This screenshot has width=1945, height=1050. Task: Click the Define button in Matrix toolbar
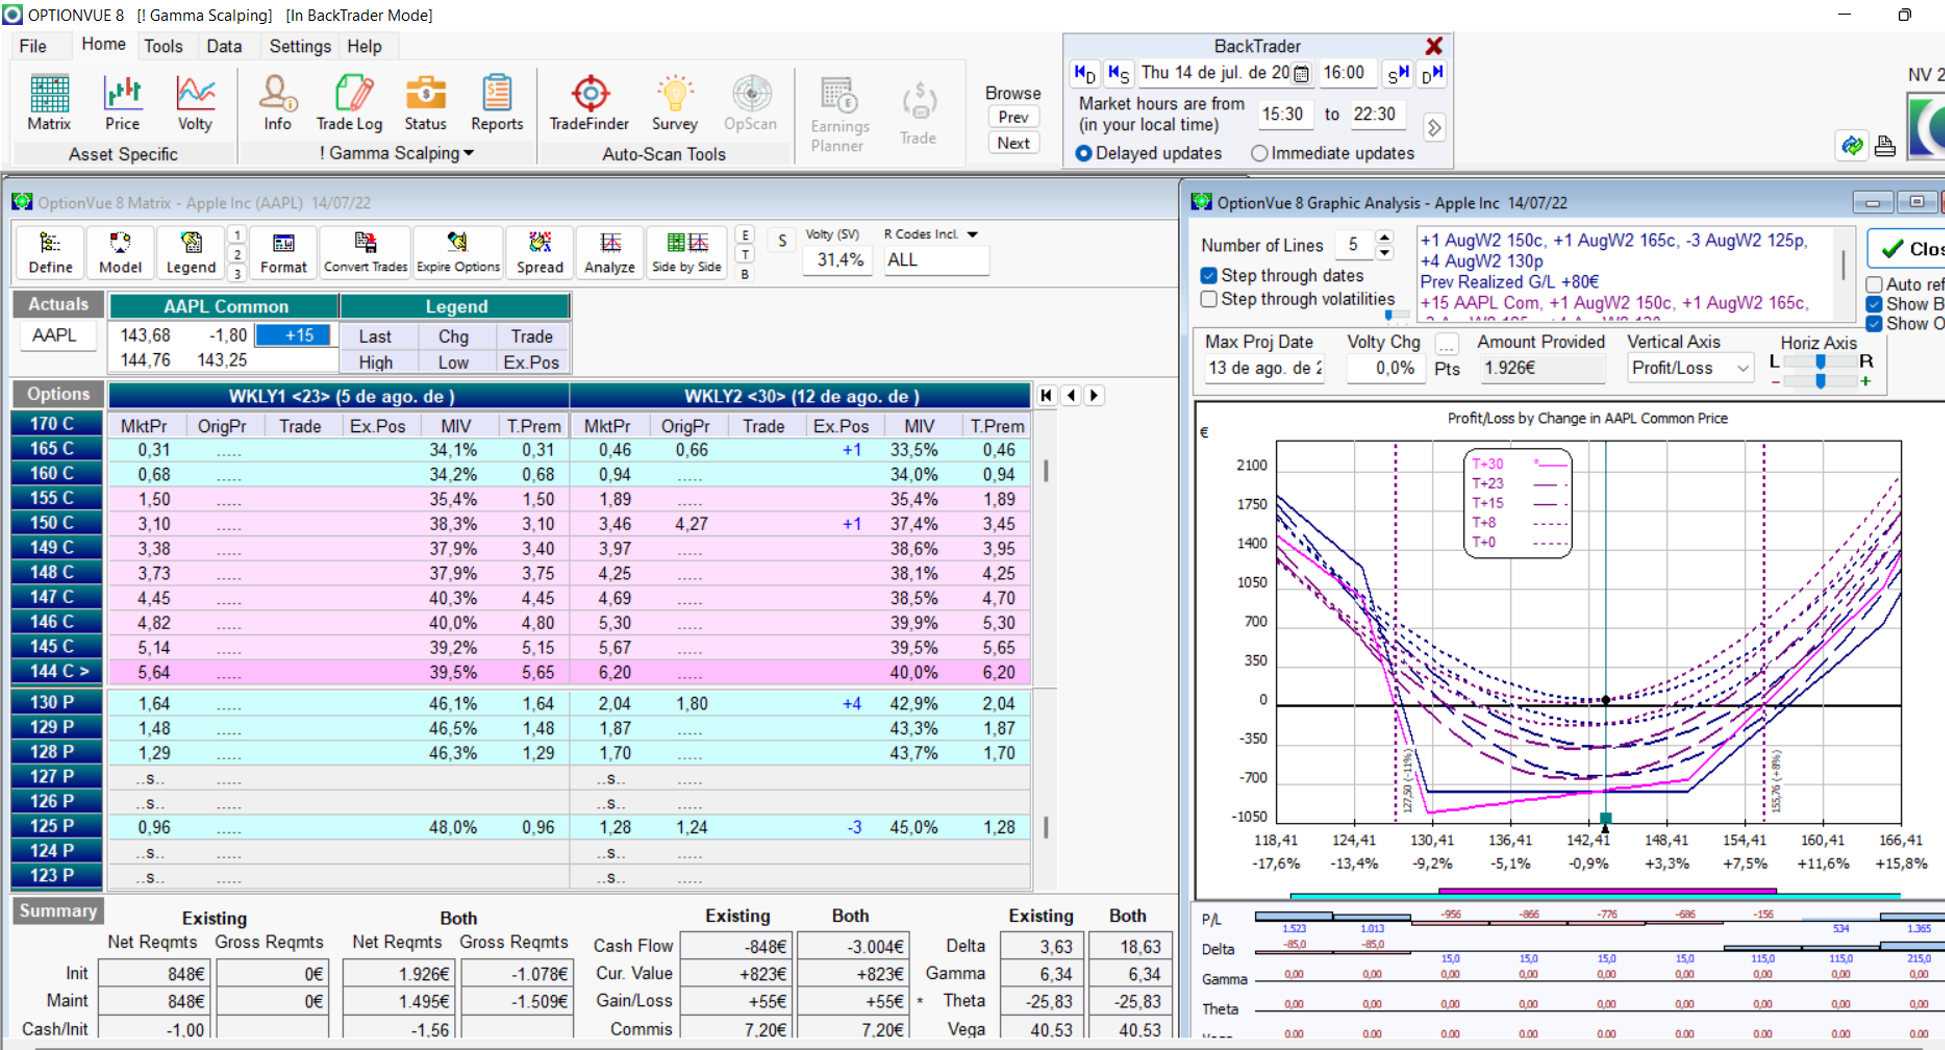[x=50, y=252]
